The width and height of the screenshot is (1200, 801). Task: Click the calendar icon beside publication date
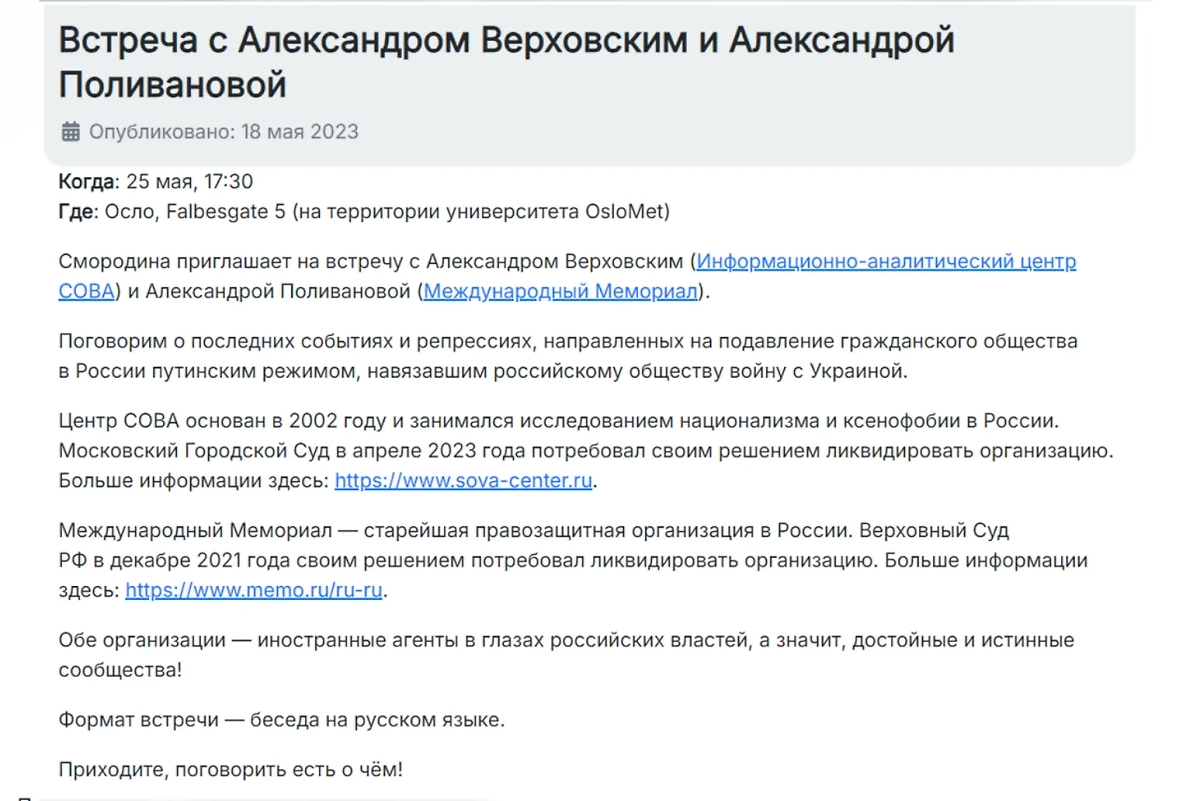pyautogui.click(x=70, y=131)
